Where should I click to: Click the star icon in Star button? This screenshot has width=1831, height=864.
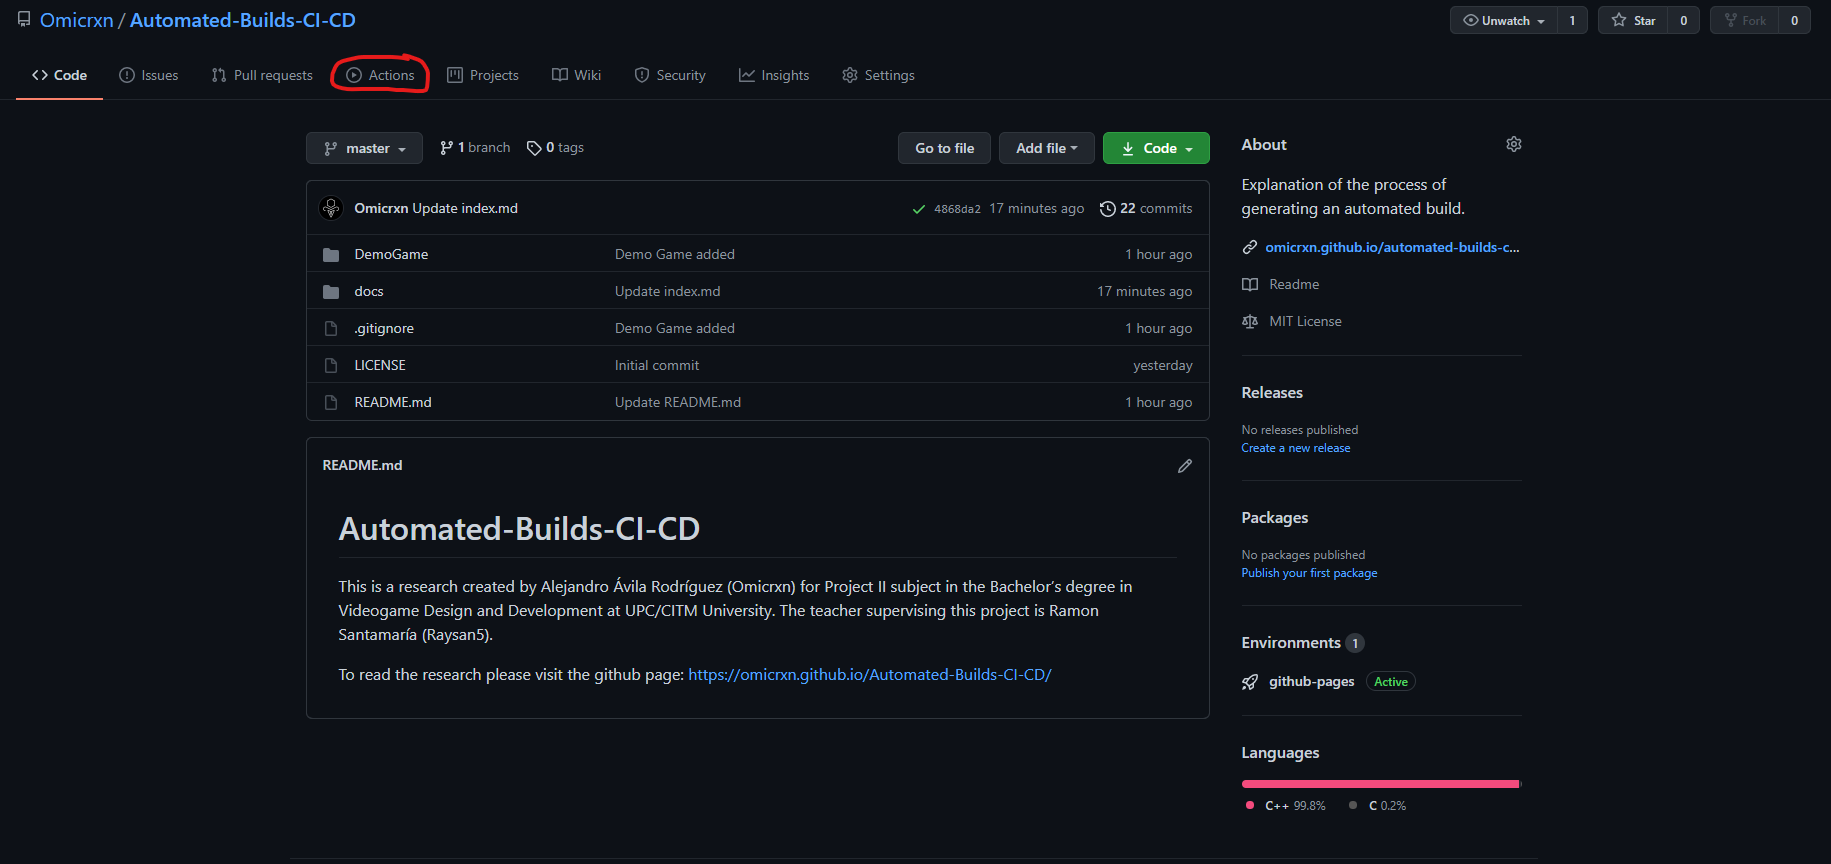coord(1618,20)
